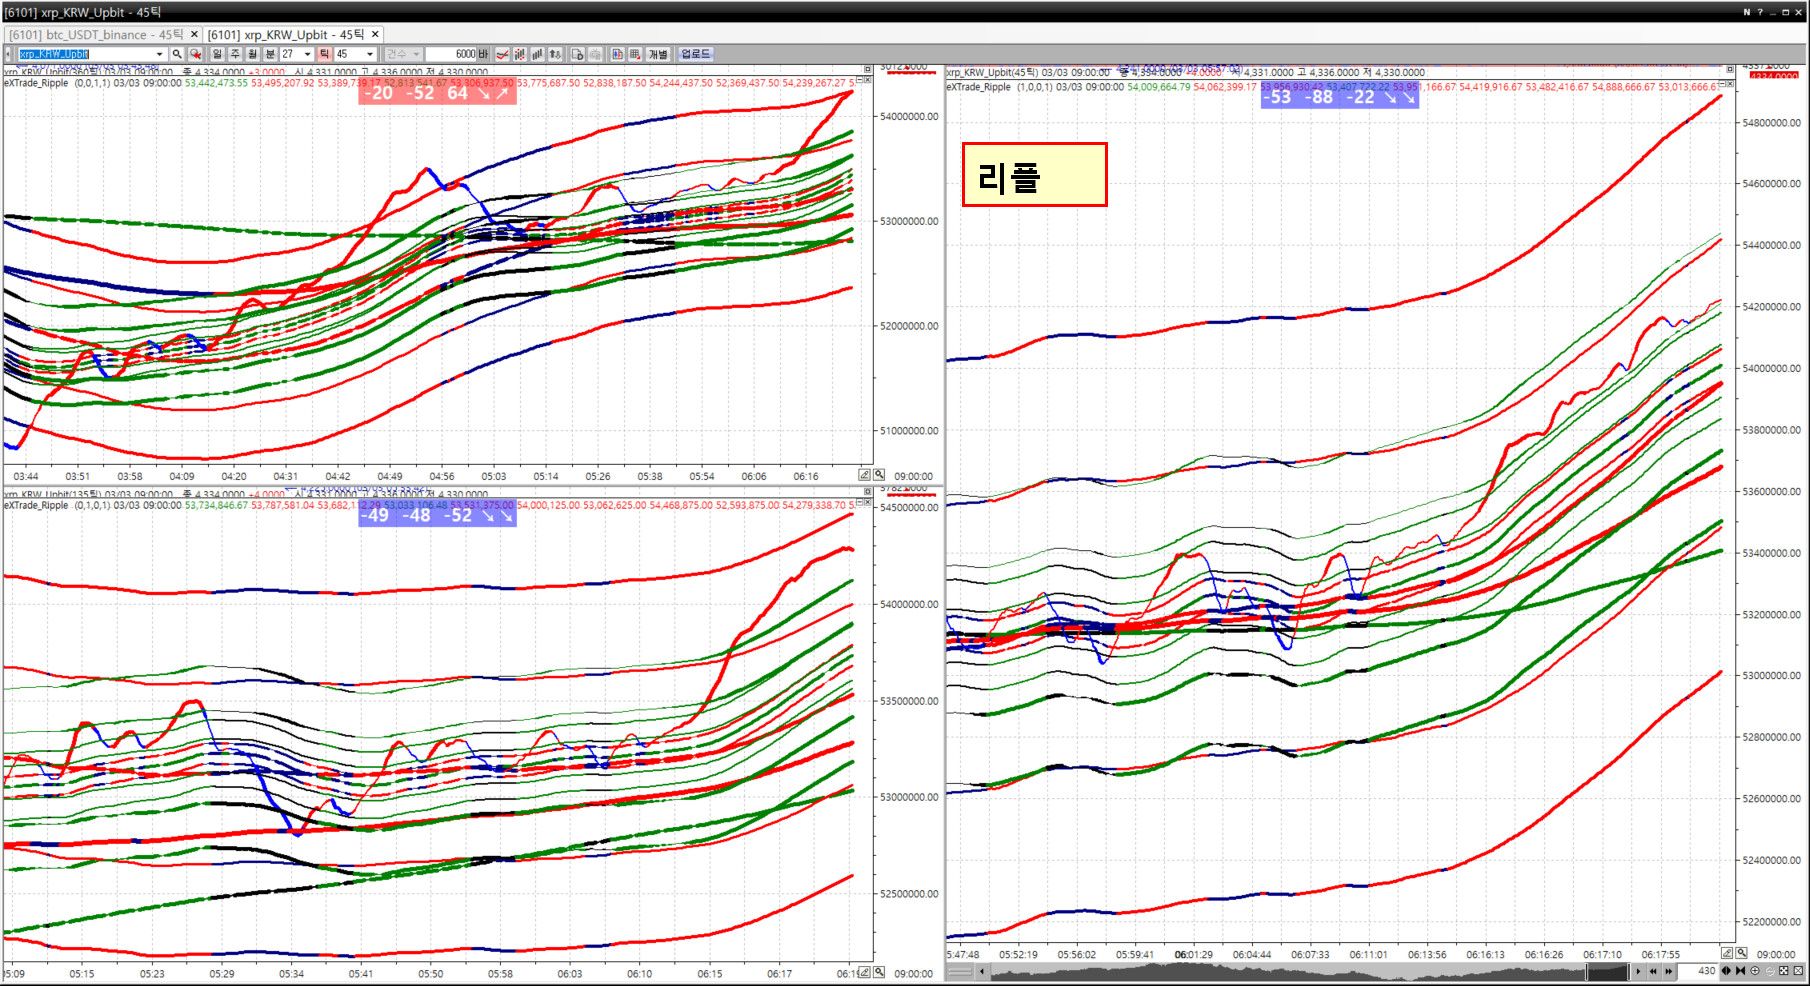1810x986 pixels.
Task: Click the bar chart type icon
Action: [537, 54]
